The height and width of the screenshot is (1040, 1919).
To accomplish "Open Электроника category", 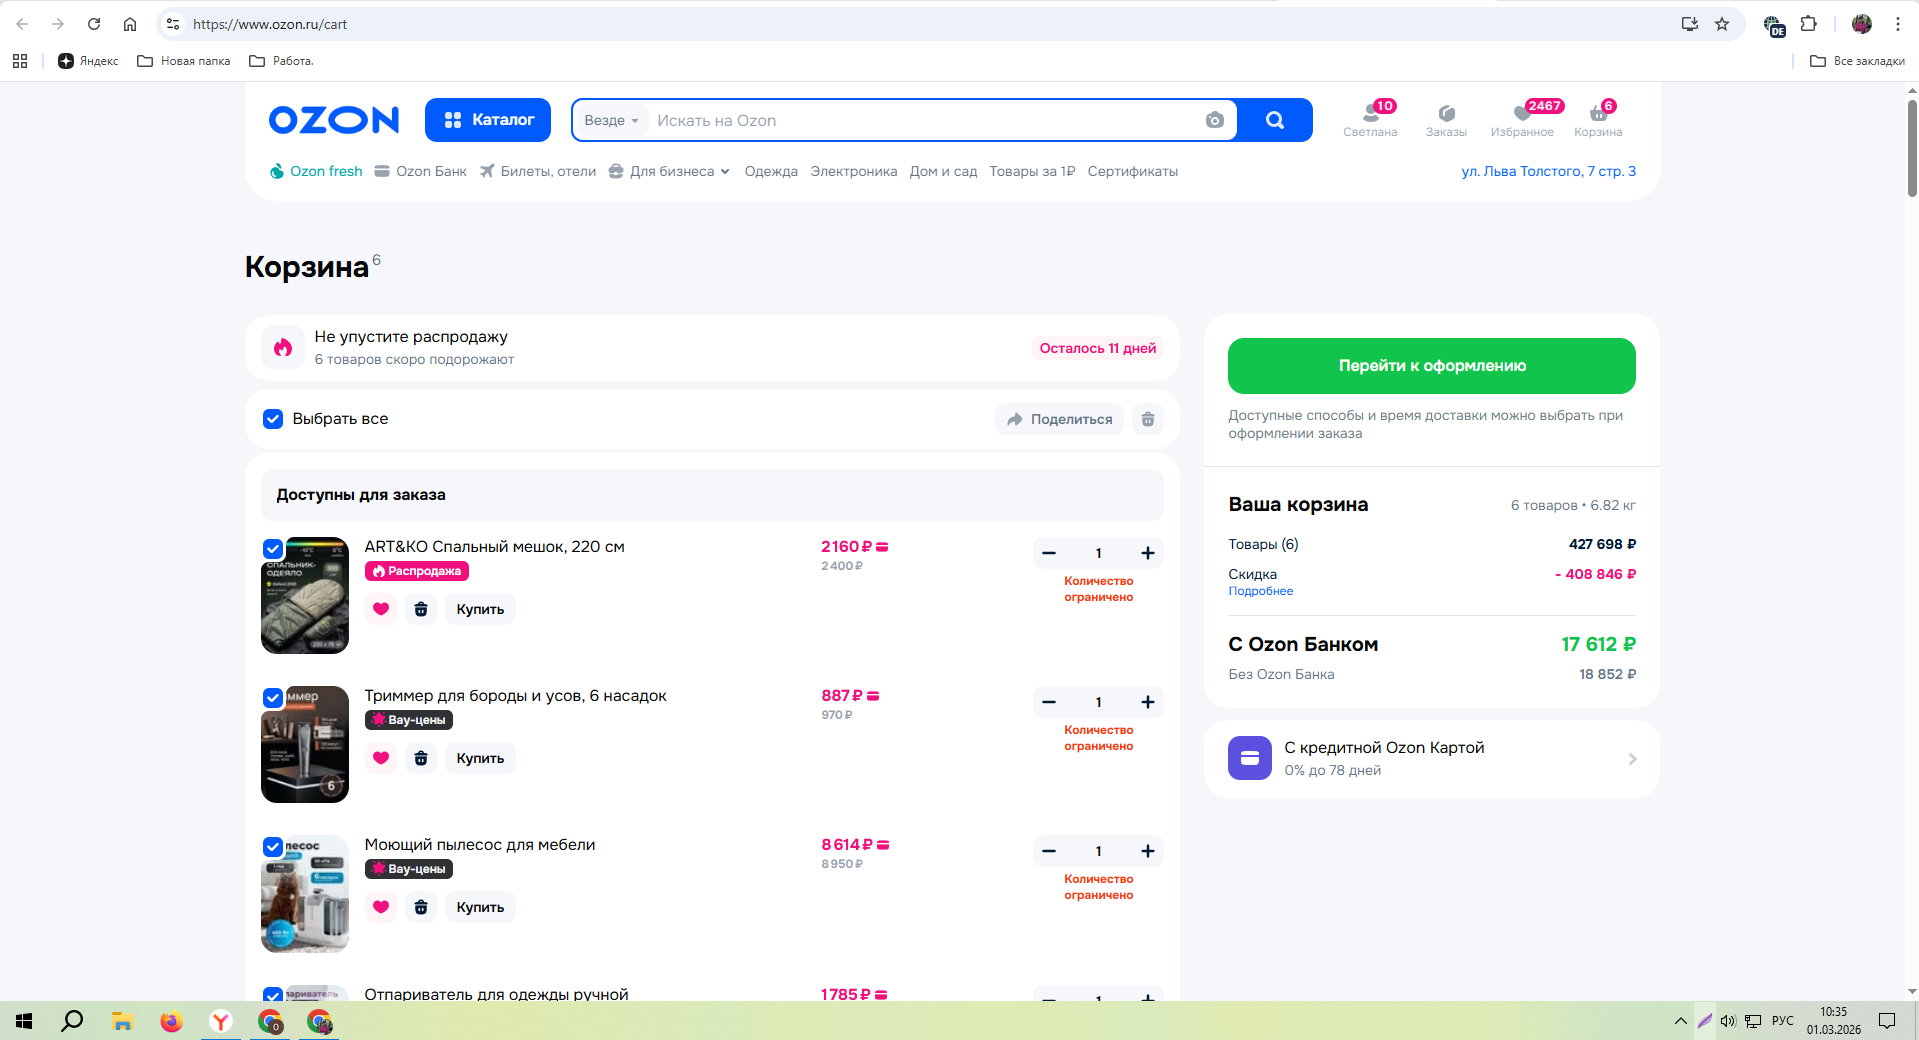I will (x=854, y=172).
